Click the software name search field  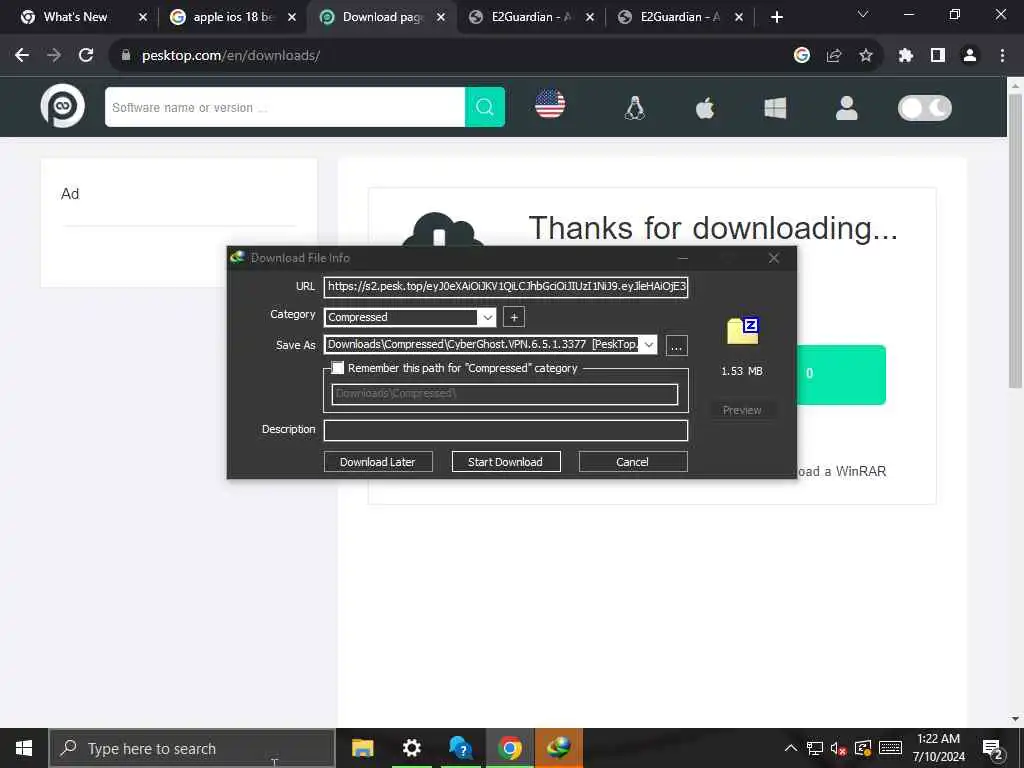point(285,107)
